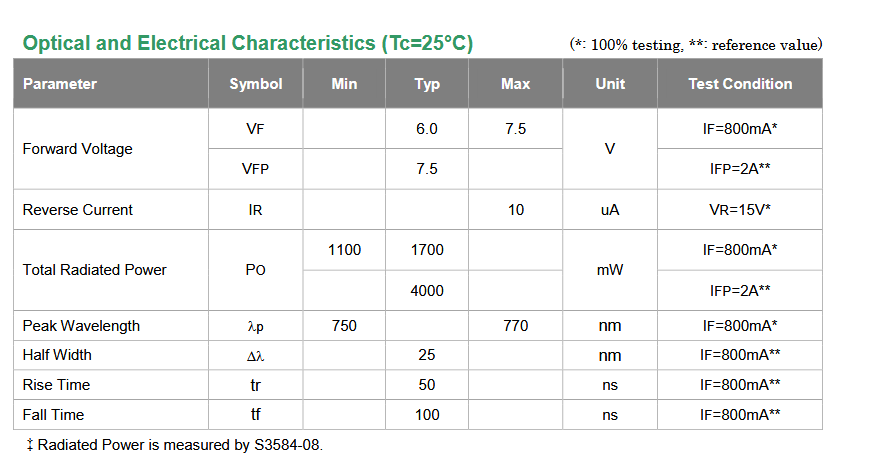The width and height of the screenshot is (871, 466).
Task: Select the Parameter column header
Action: (x=60, y=84)
